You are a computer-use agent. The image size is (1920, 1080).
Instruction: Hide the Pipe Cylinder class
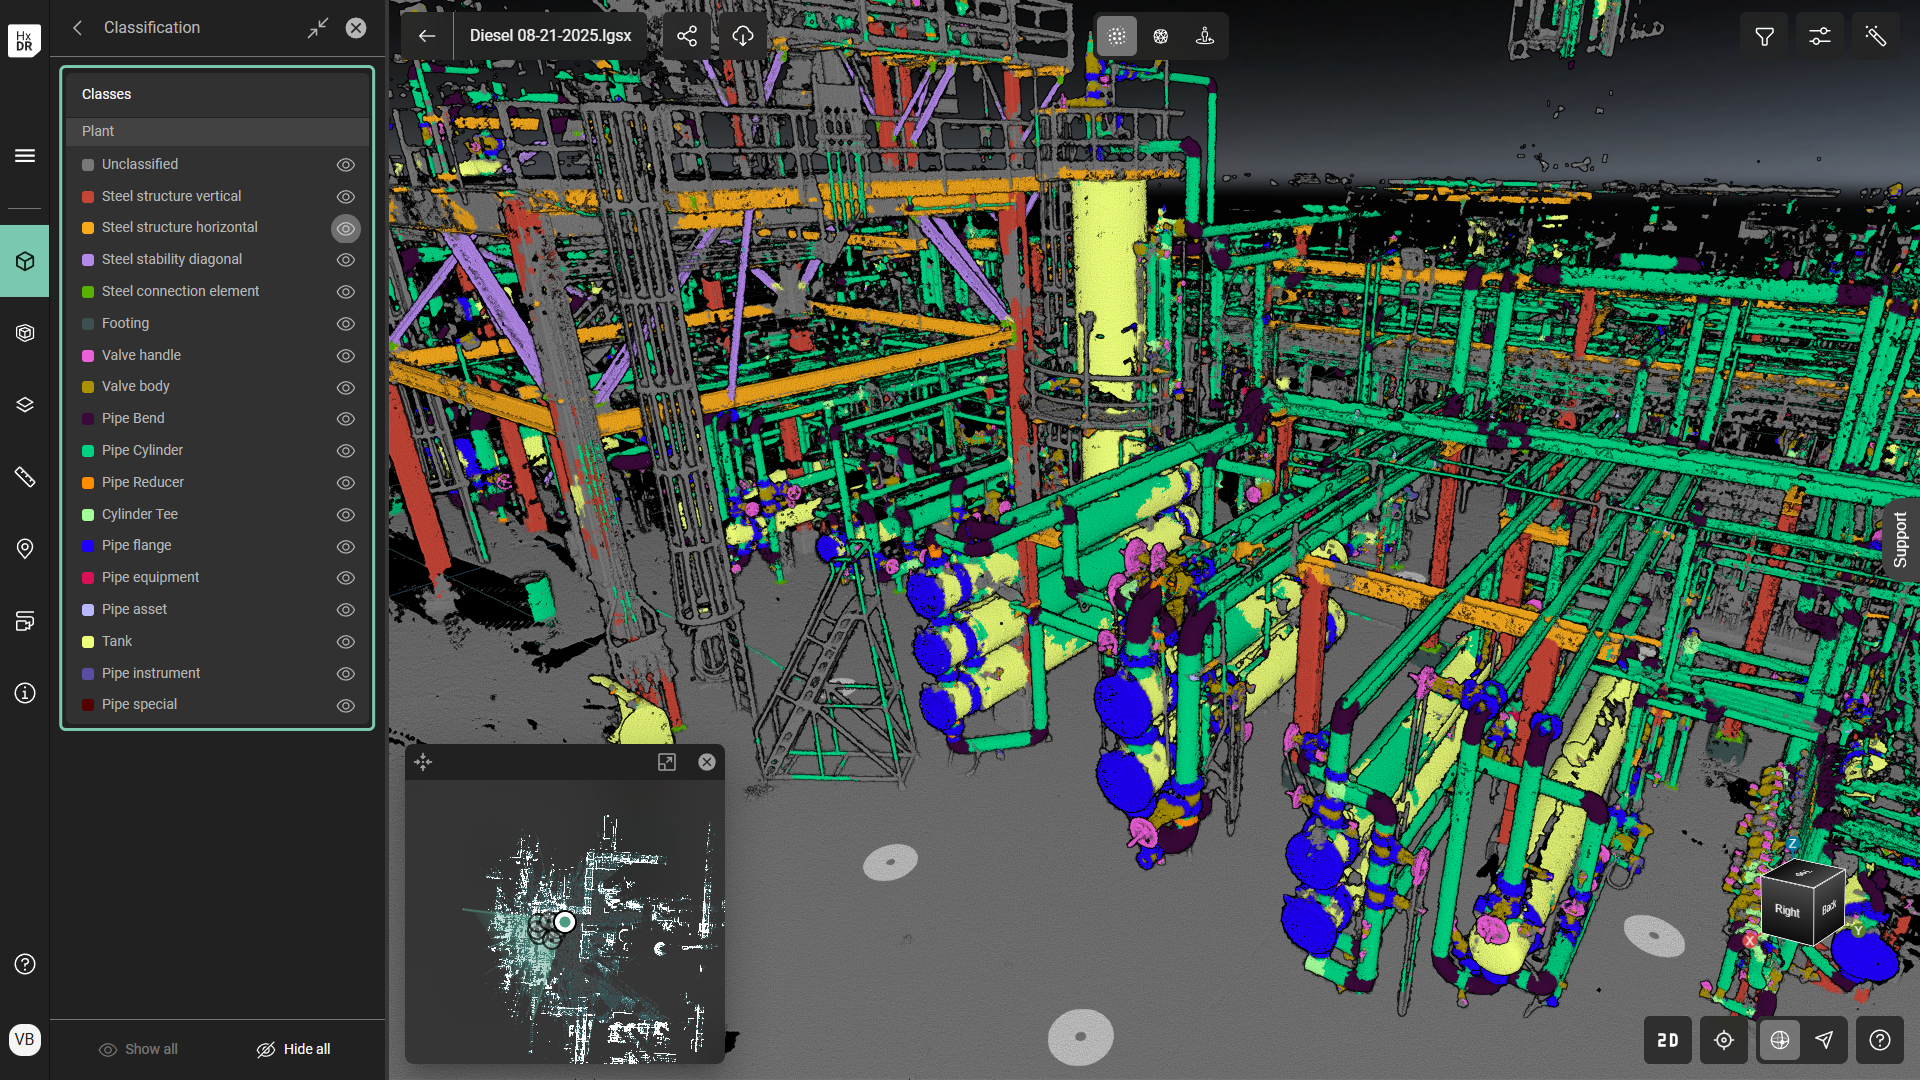[346, 451]
